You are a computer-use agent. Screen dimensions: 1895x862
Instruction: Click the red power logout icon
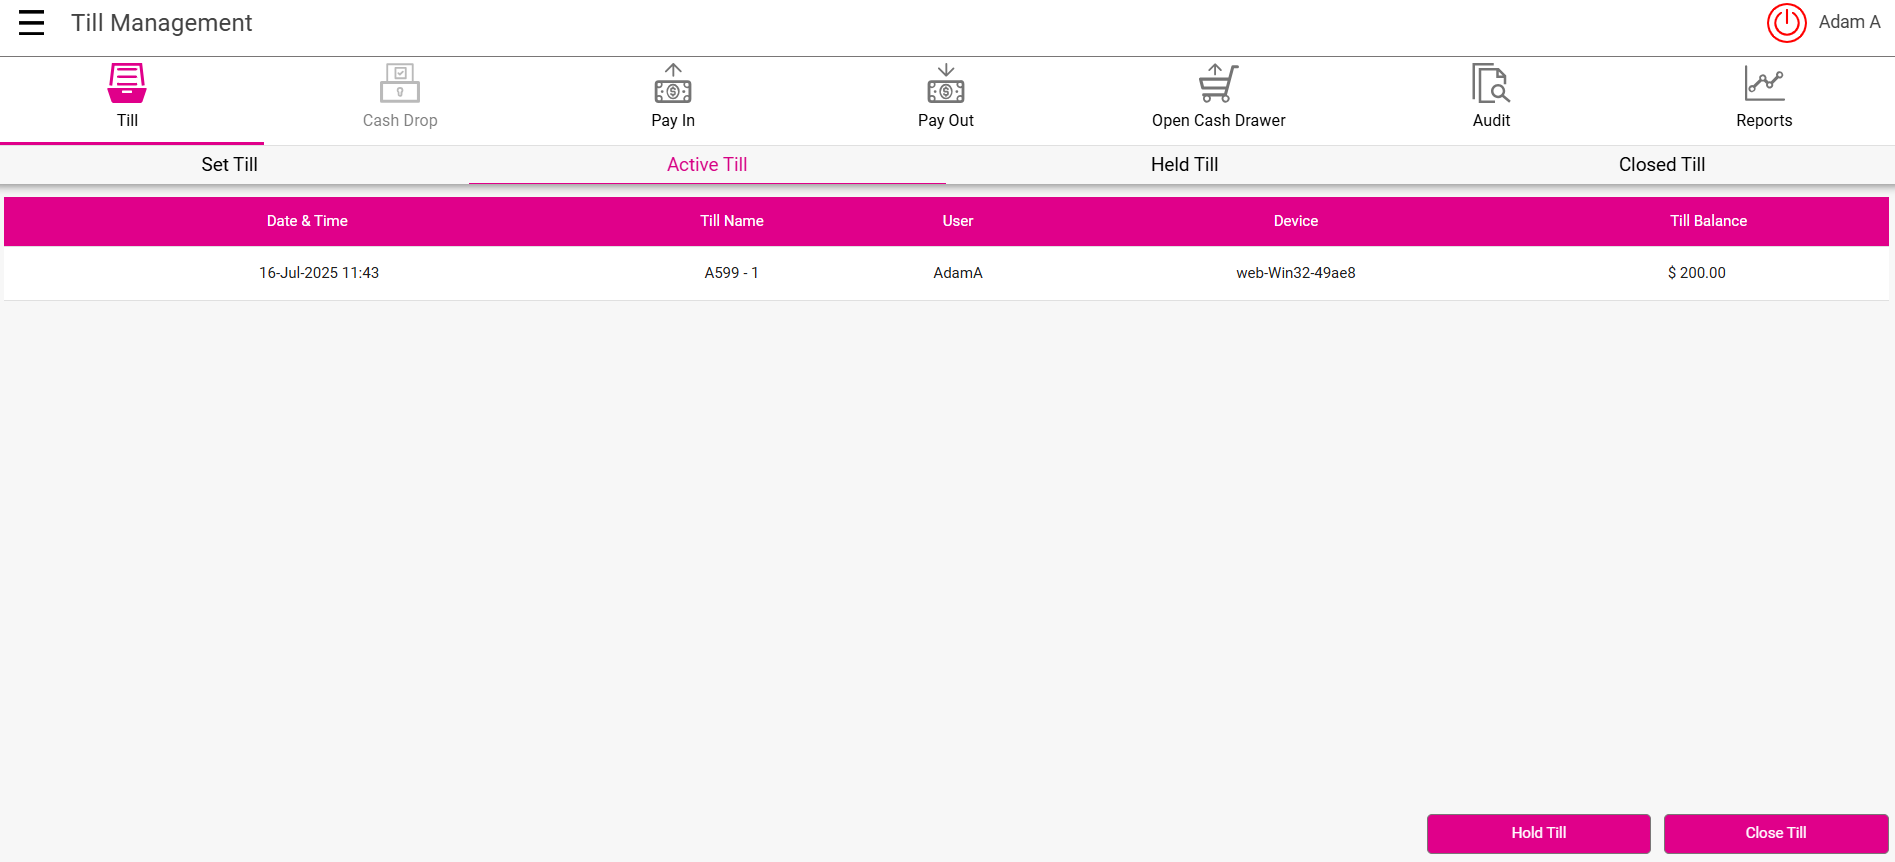1786,23
